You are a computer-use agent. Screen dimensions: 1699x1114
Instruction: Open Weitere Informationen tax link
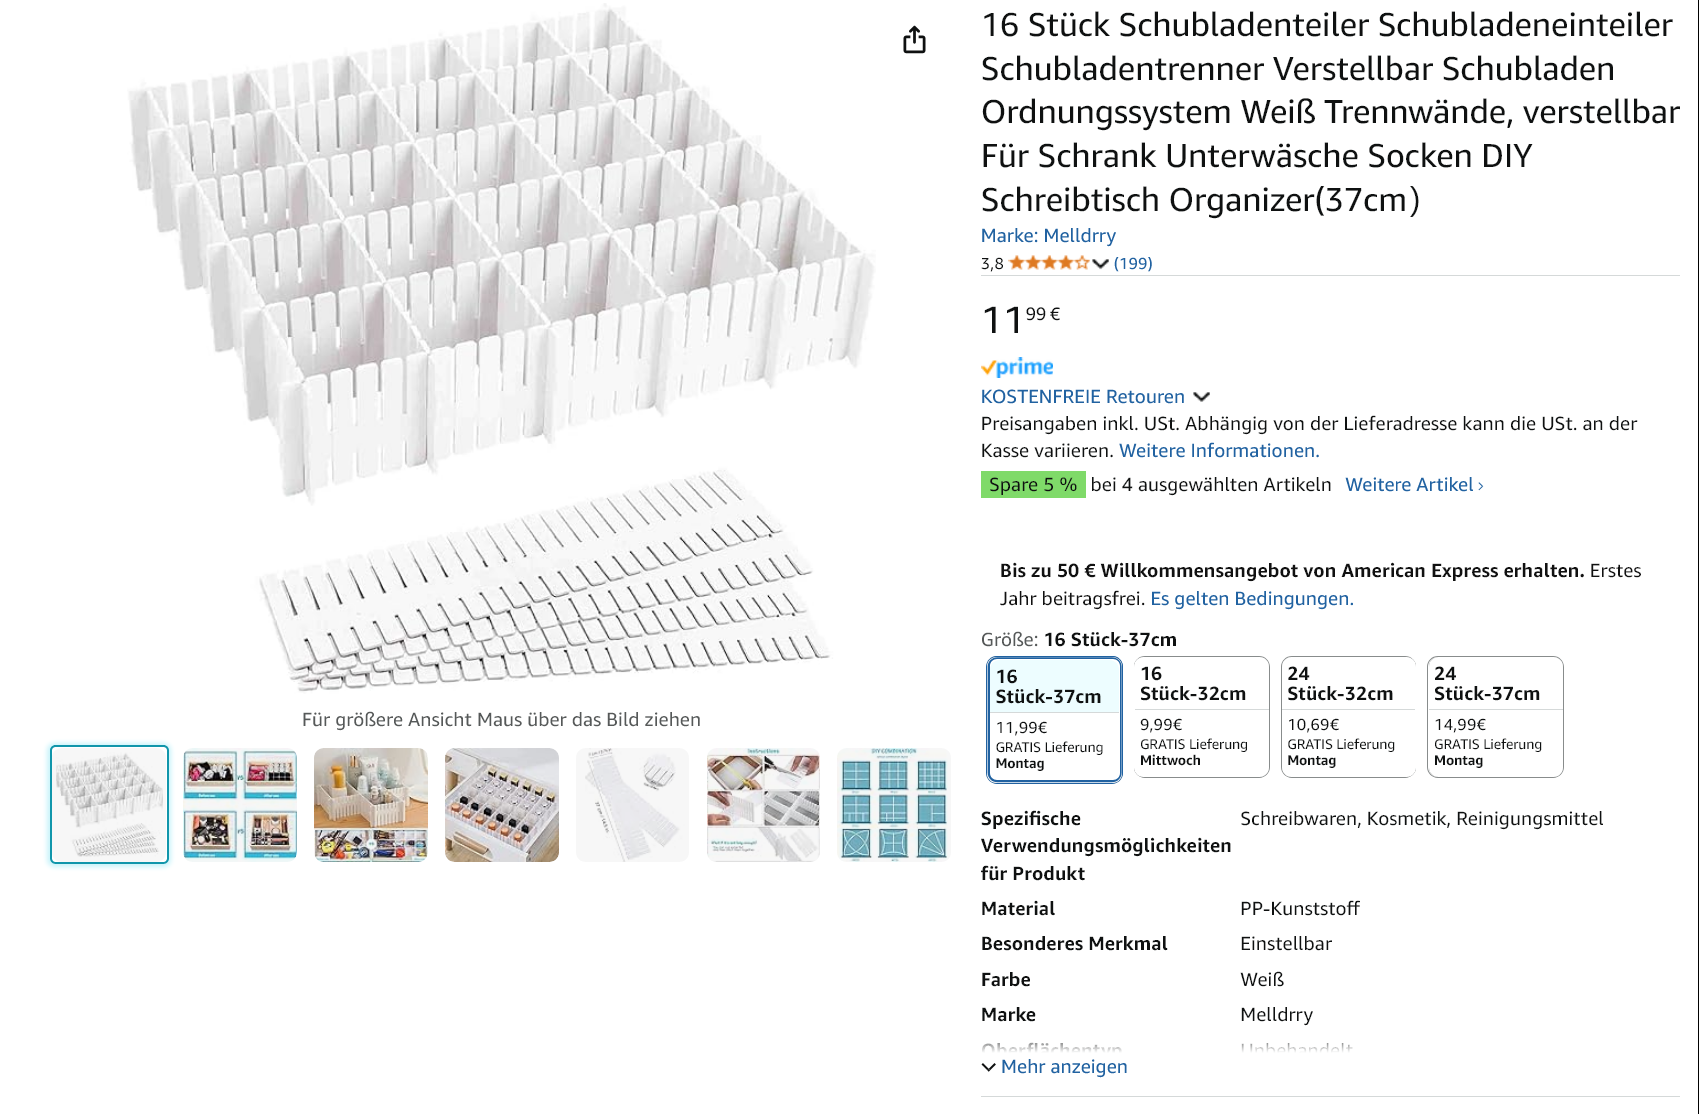[1219, 451]
